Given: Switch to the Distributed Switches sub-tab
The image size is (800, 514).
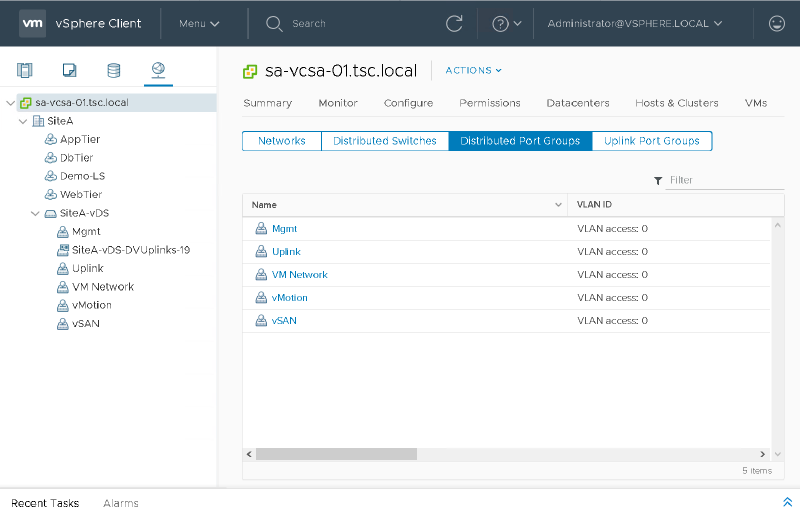Looking at the screenshot, I should pyautogui.click(x=385, y=141).
